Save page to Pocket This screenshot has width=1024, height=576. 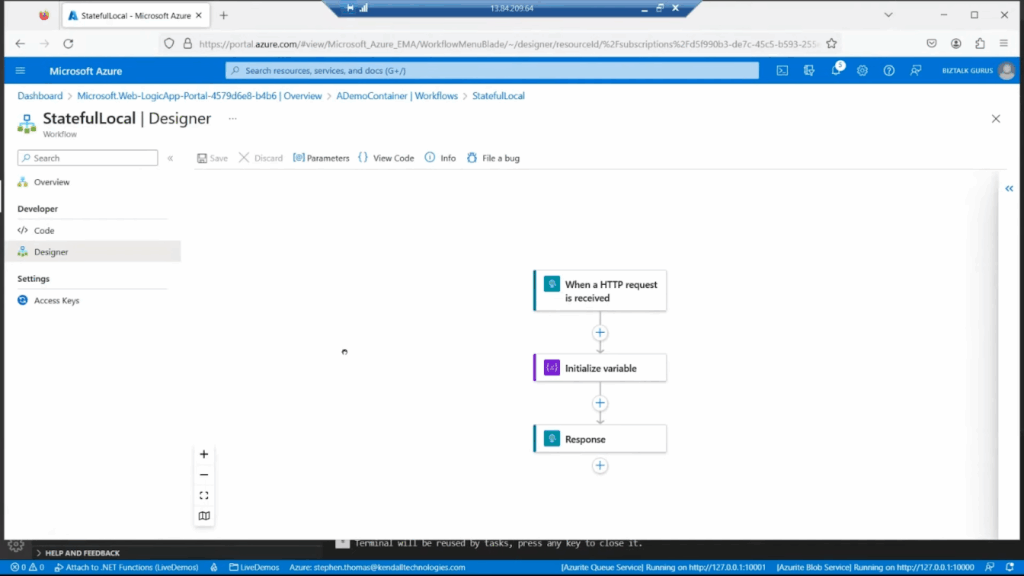point(932,44)
